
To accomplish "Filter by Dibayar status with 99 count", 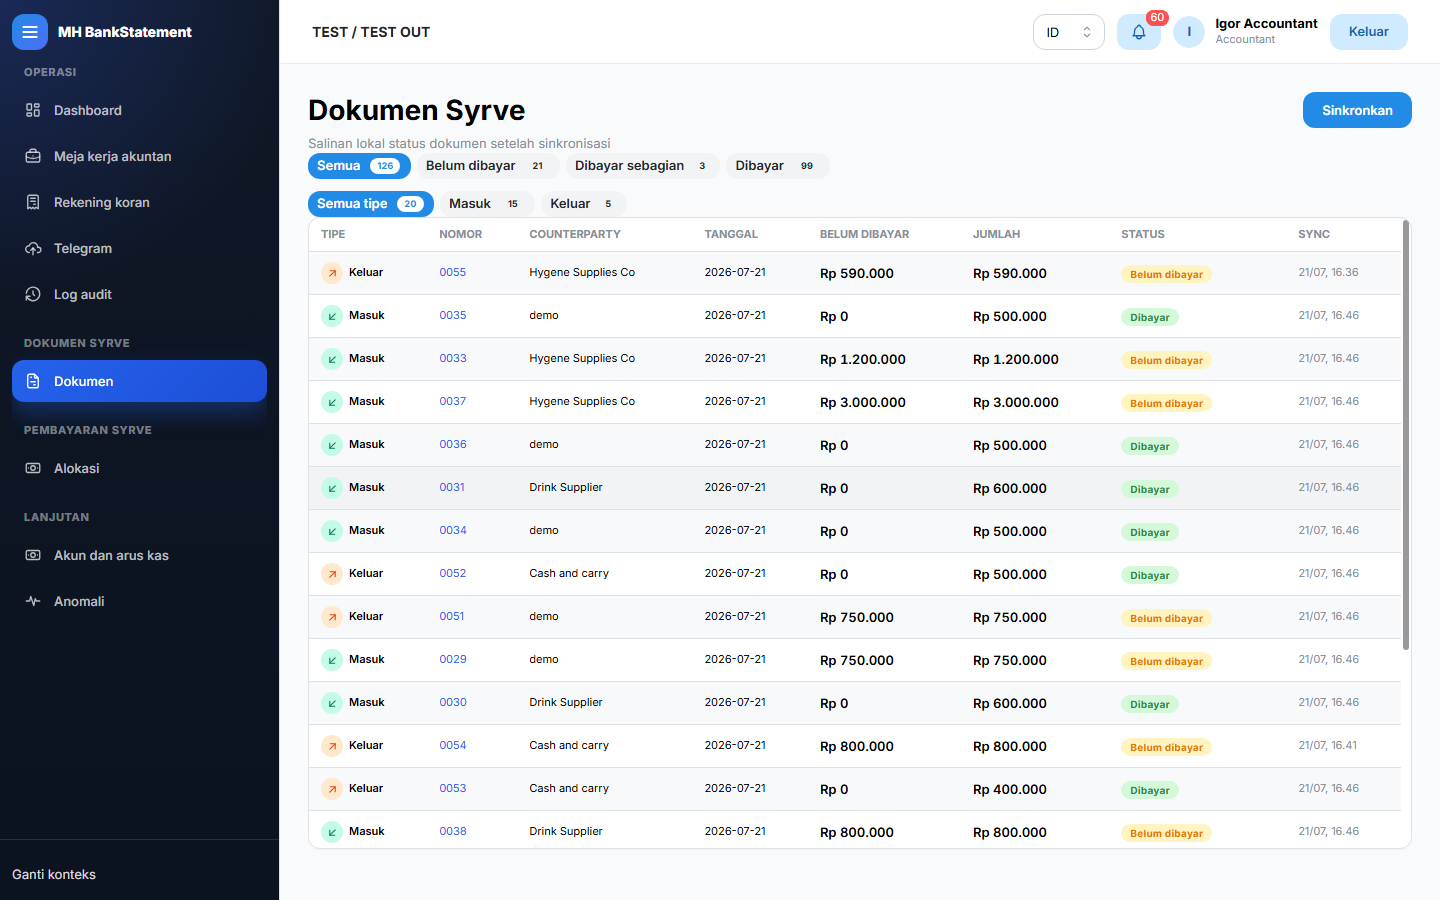I will (x=778, y=166).
